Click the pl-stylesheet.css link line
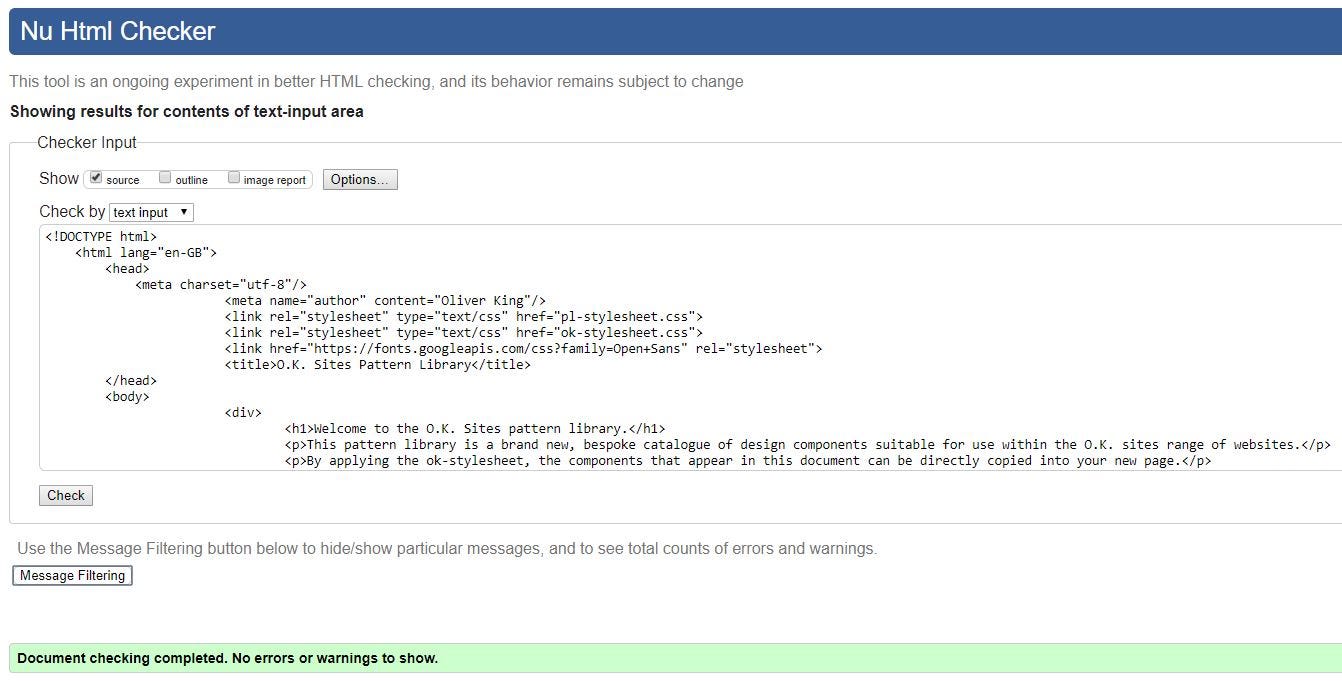Image resolution: width=1342 pixels, height=681 pixels. pyautogui.click(x=463, y=317)
